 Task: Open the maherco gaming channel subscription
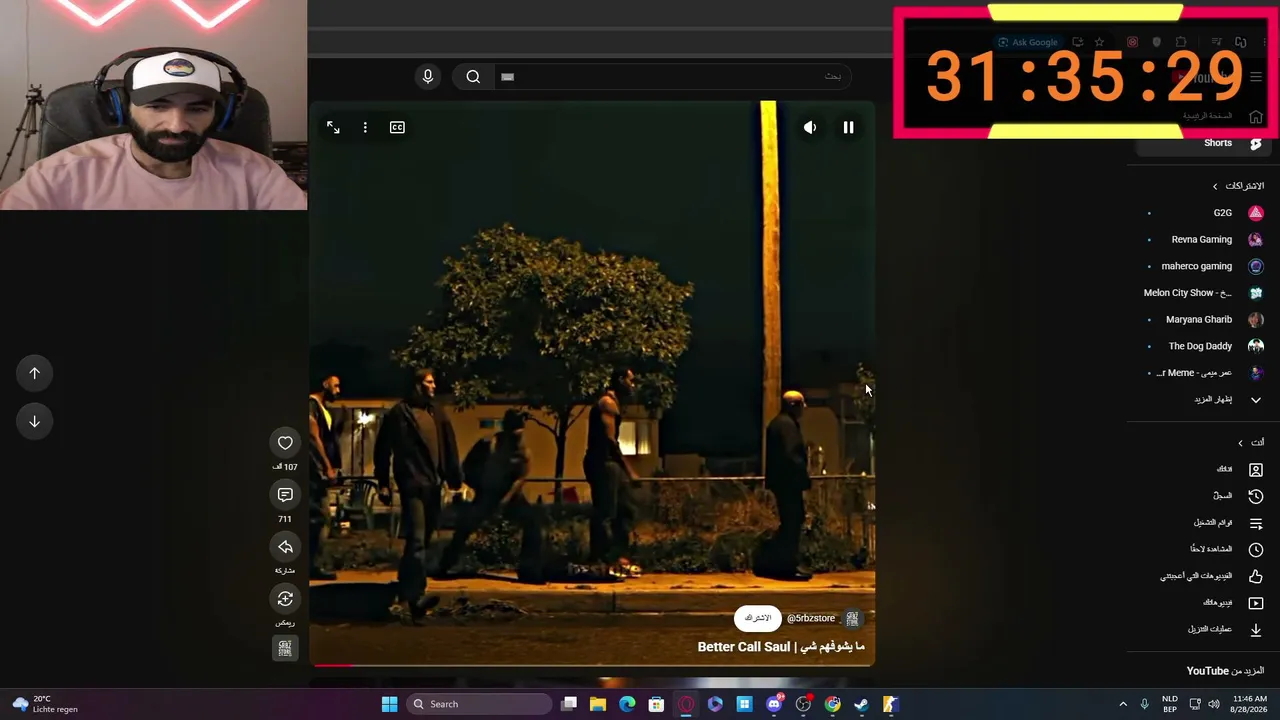[x=1206, y=266]
